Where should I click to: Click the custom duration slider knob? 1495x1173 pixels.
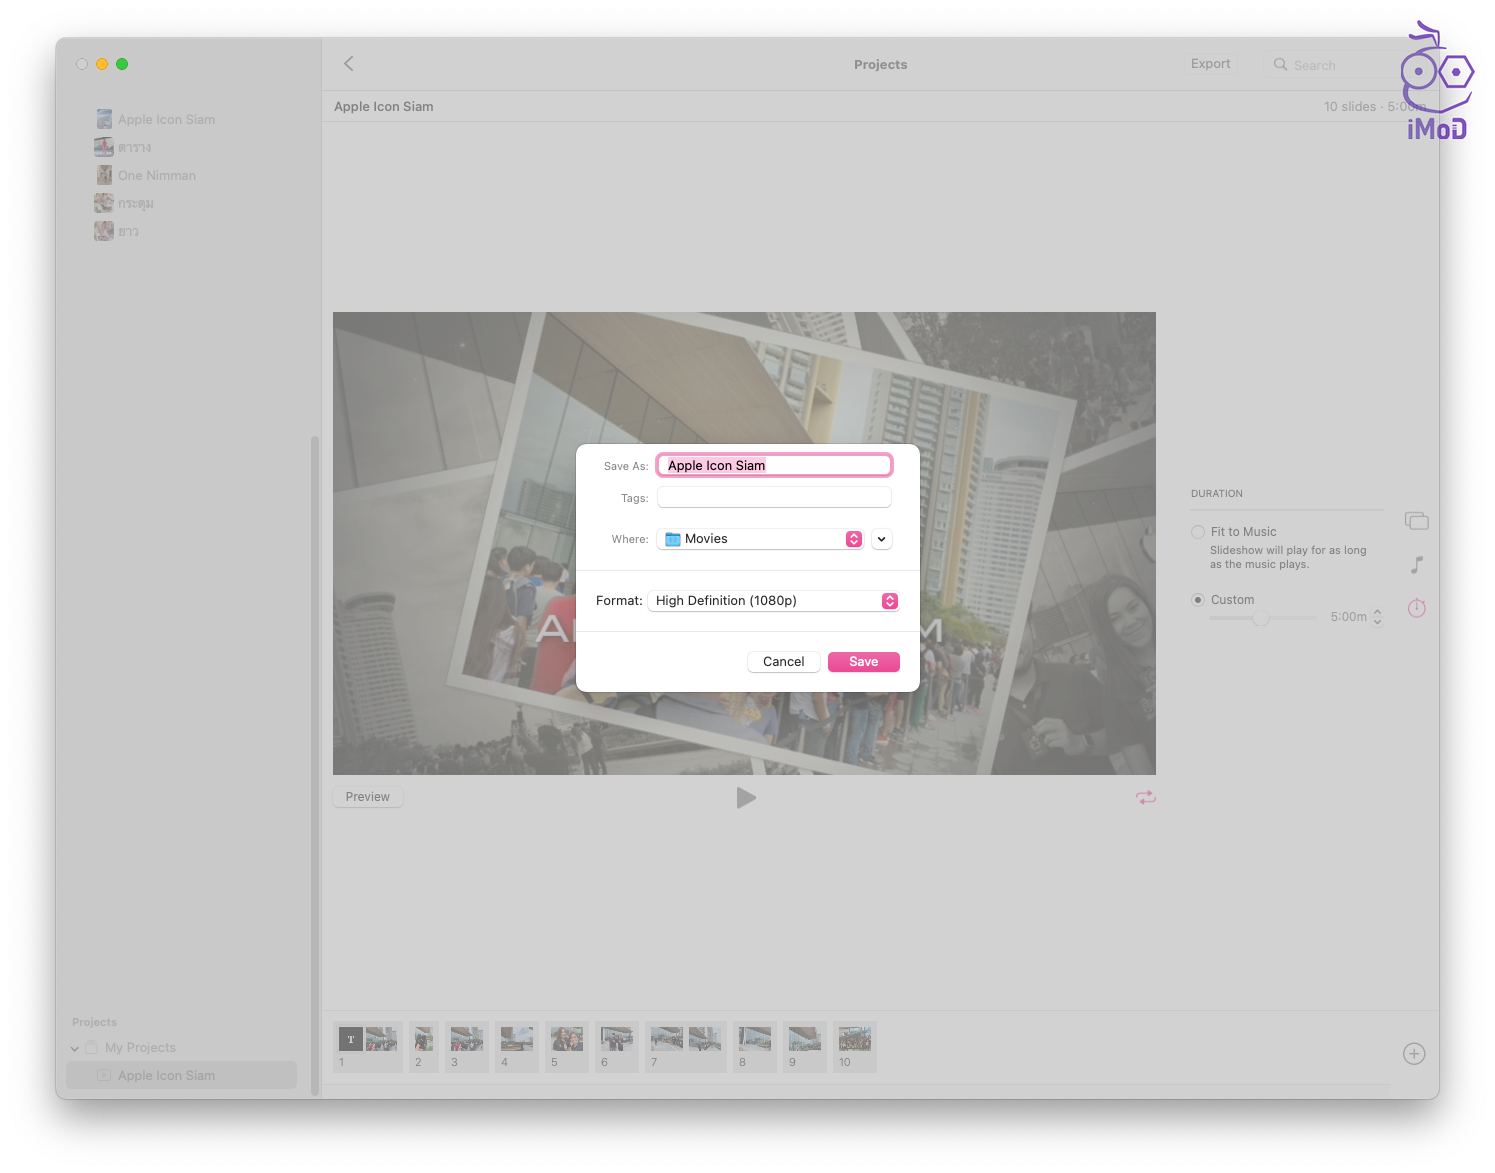(1261, 618)
